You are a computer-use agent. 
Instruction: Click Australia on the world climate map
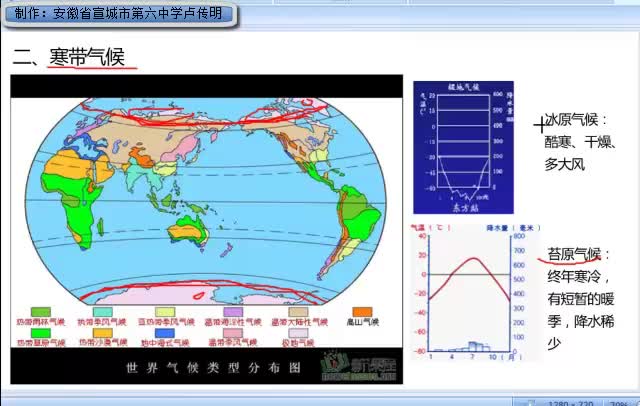(188, 231)
